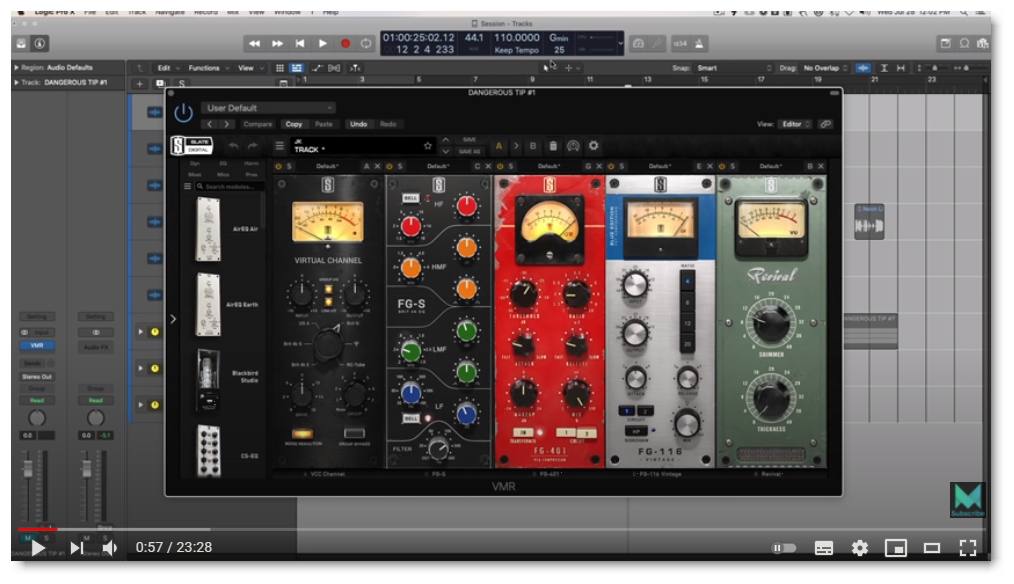Click the Stereo Out output slot
Viewport: 1014px width, 584px height.
coord(37,376)
